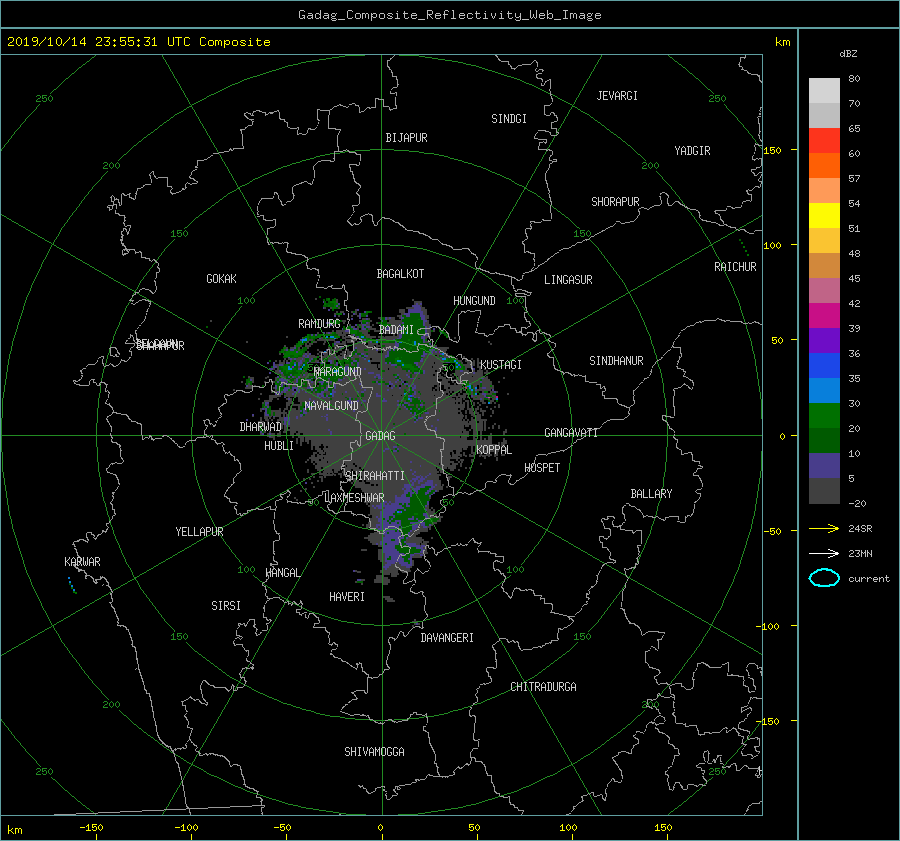Click the dBZ legend heading
This screenshot has width=900, height=841.
click(848, 53)
